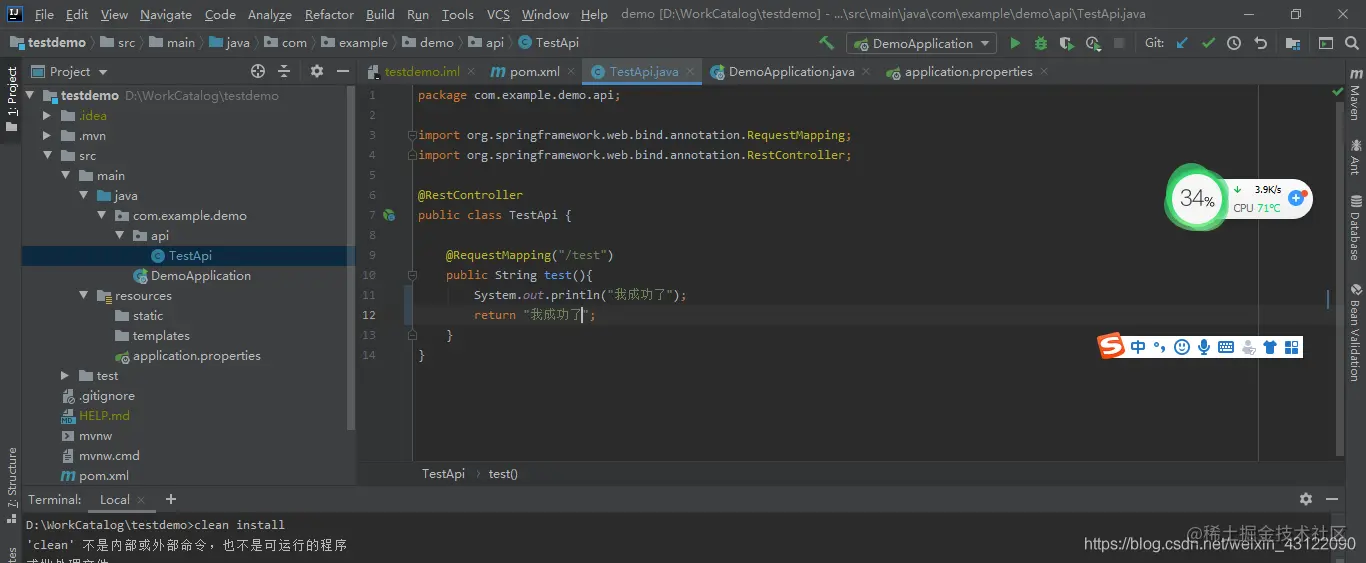Viewport: 1366px width, 563px height.
Task: Update project with the blue Git arrow
Action: 1183,43
